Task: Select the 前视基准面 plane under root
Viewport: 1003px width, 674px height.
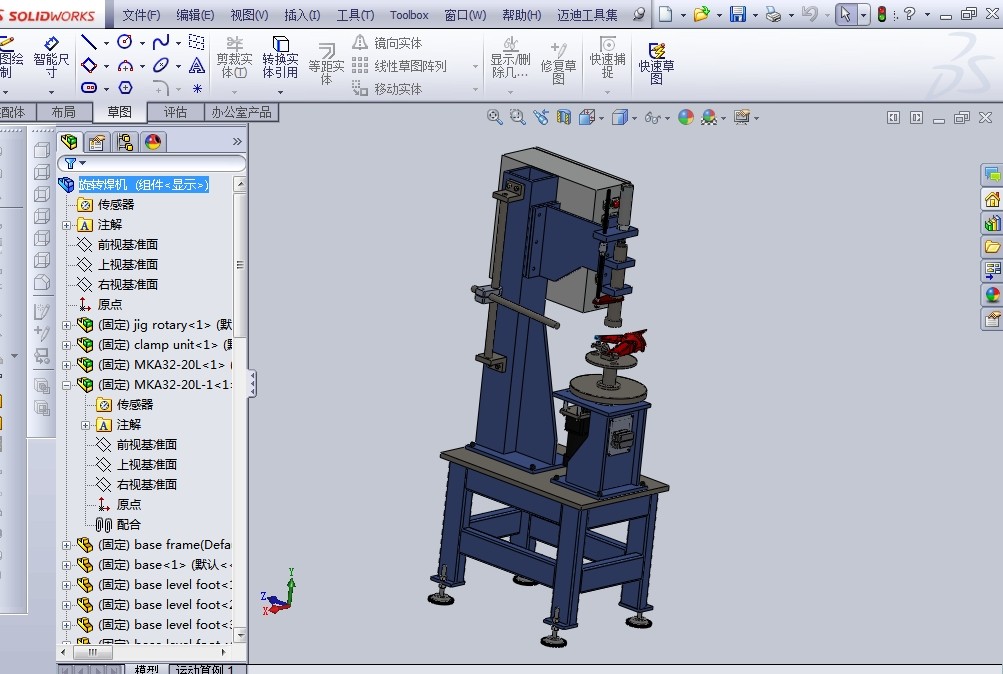Action: [x=127, y=245]
